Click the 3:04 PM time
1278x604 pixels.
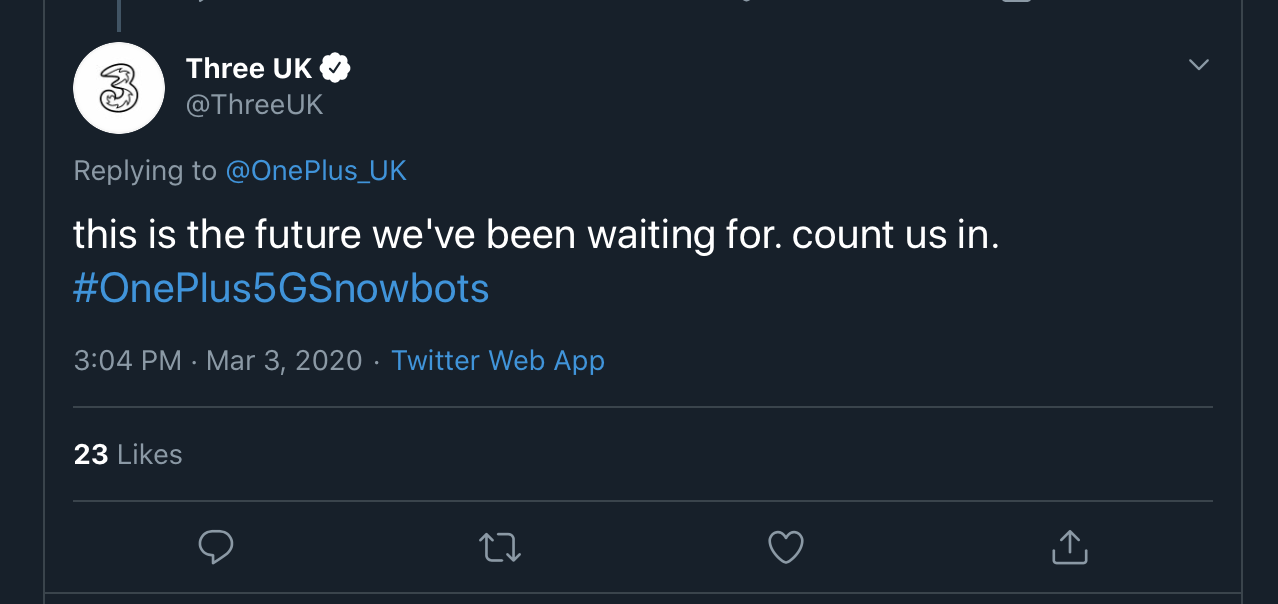(127, 360)
